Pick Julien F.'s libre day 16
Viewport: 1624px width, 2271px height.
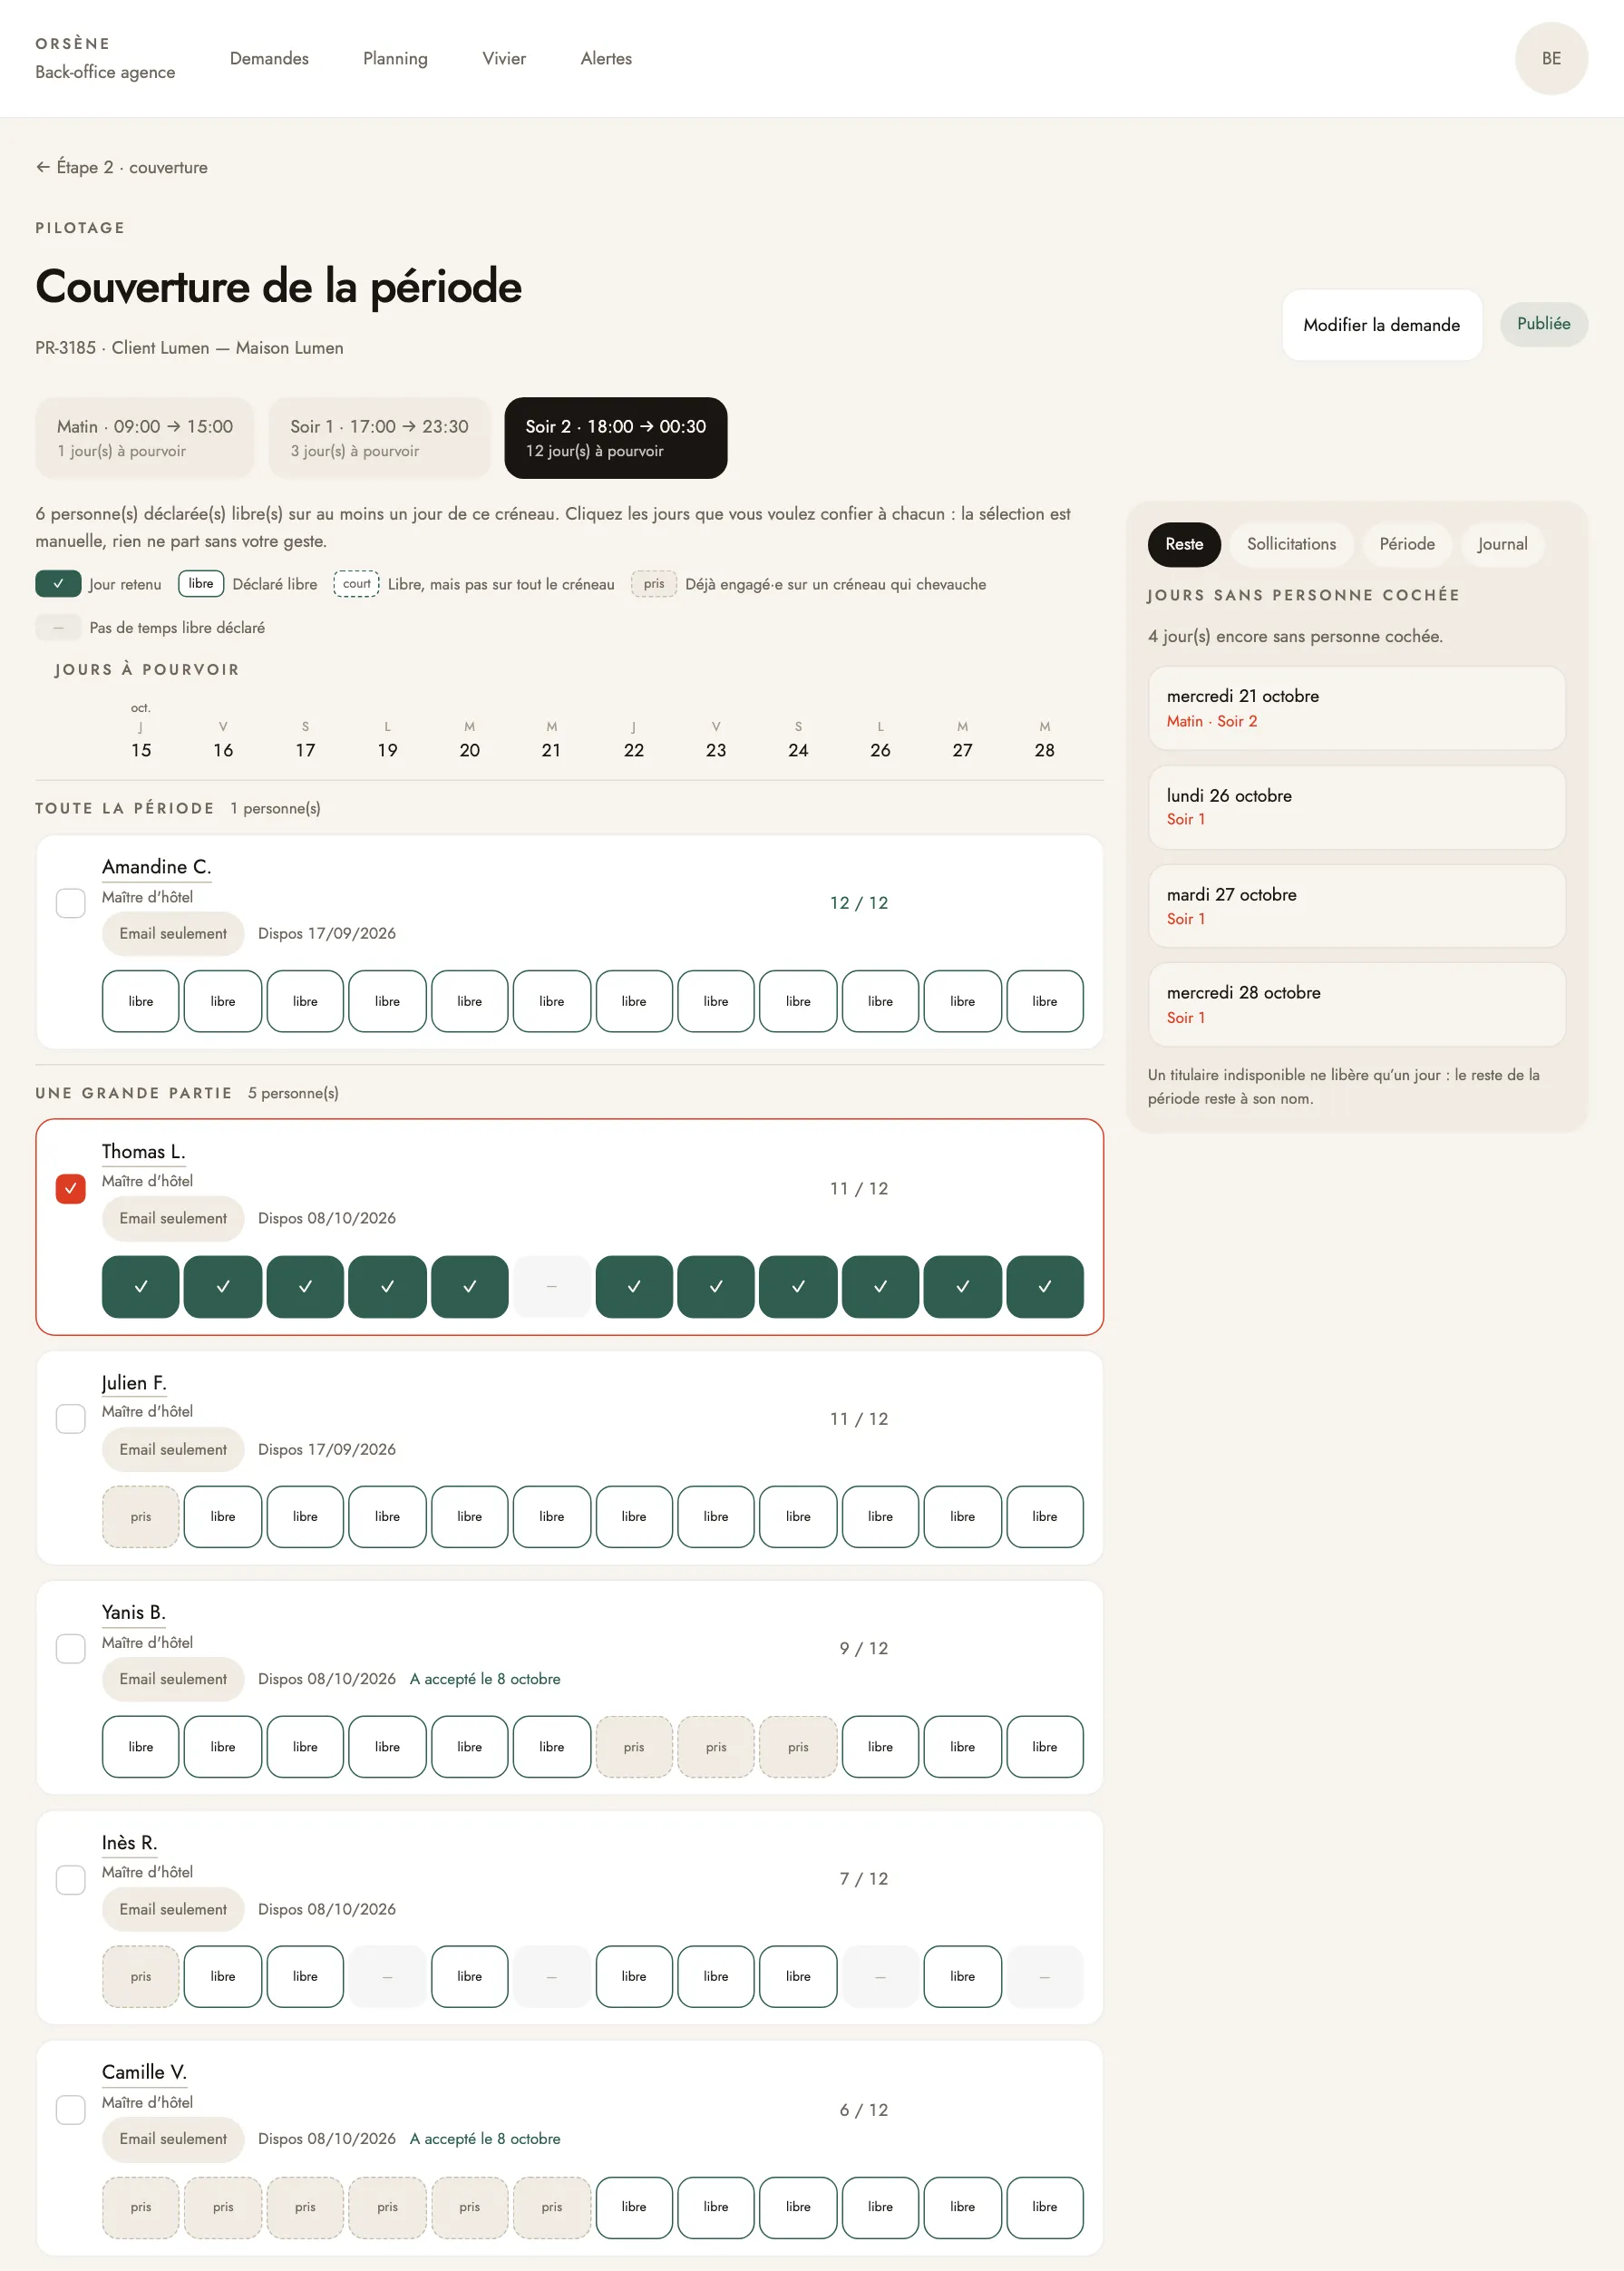click(x=223, y=1517)
